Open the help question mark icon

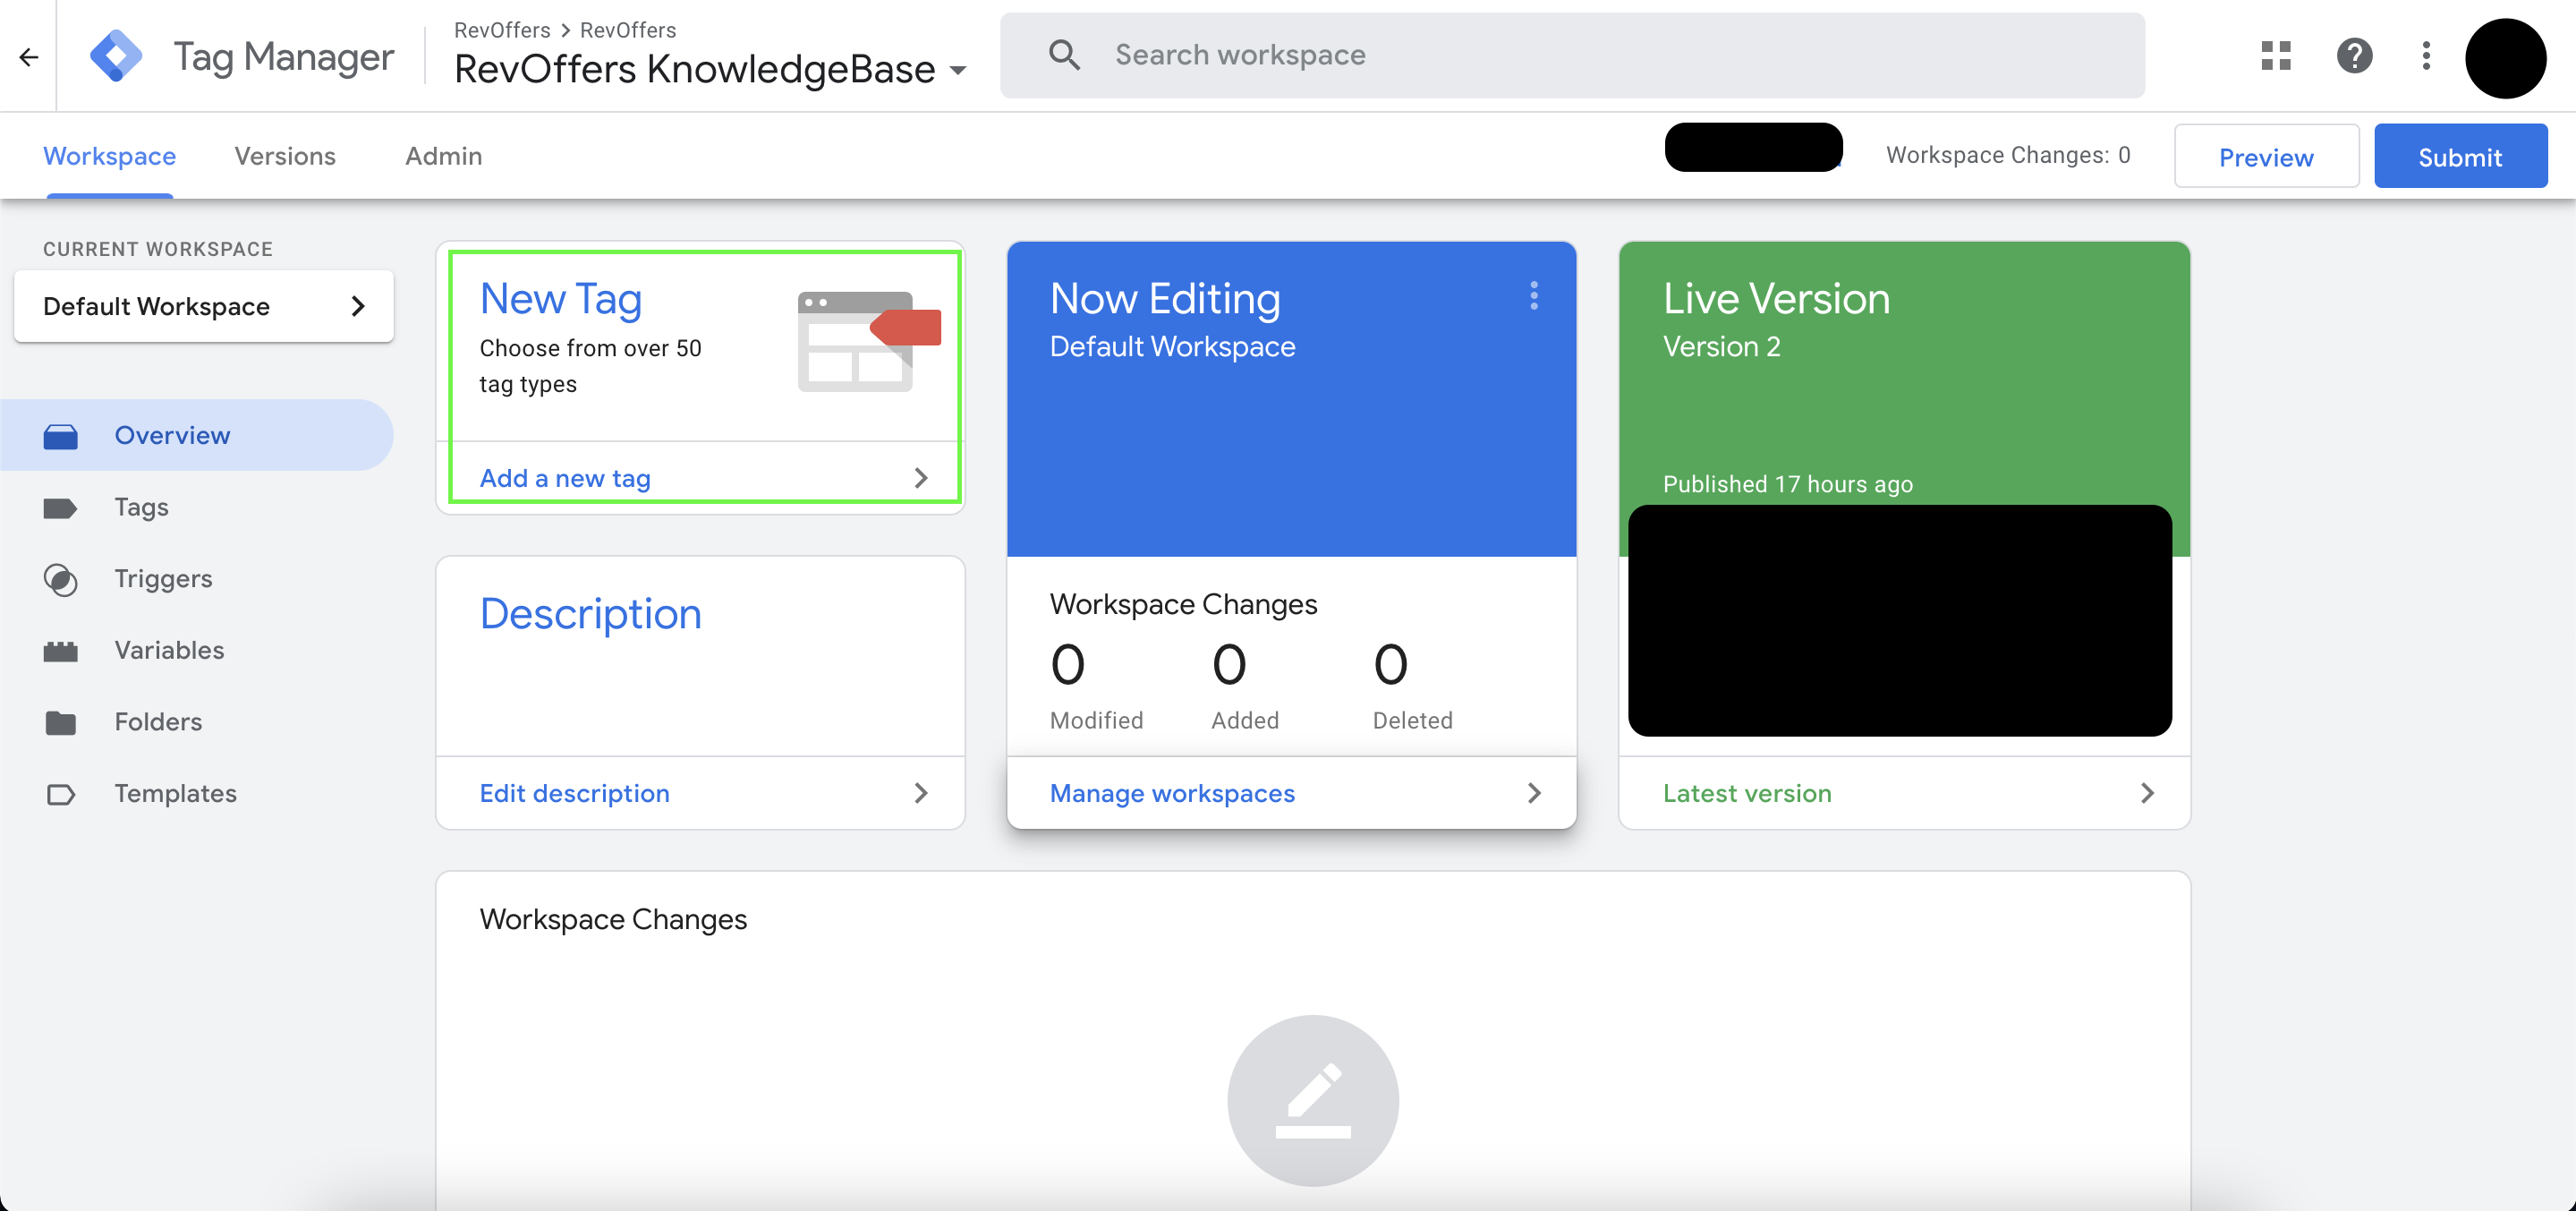[2354, 55]
